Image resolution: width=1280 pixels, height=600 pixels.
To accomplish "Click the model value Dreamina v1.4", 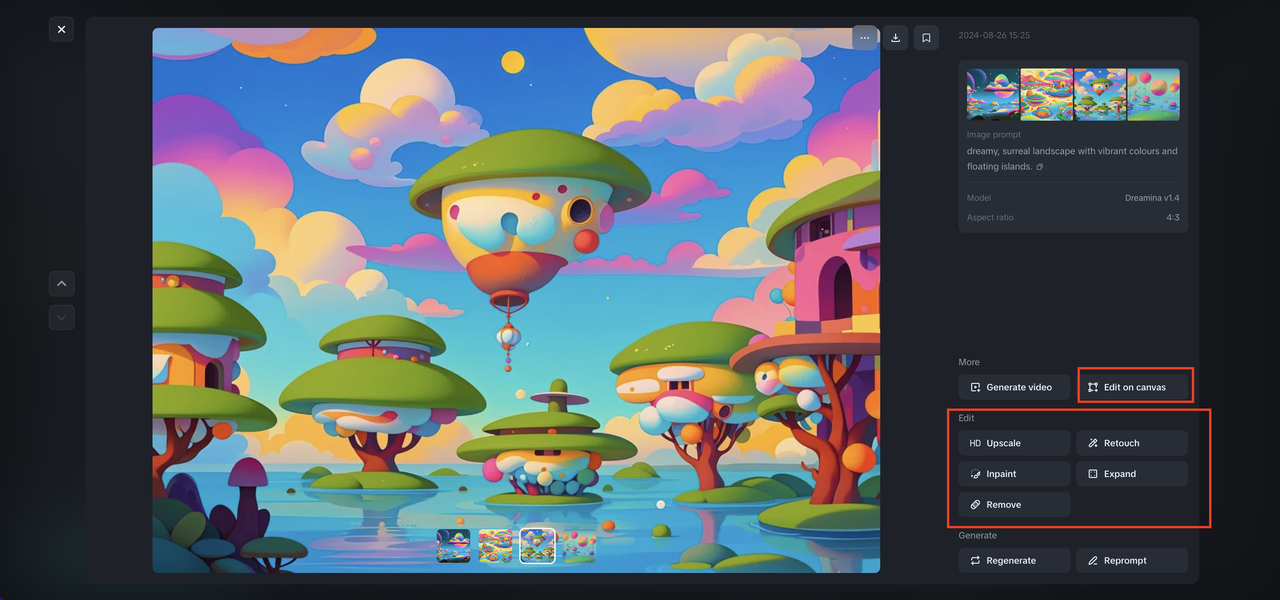I will pyautogui.click(x=1151, y=198).
